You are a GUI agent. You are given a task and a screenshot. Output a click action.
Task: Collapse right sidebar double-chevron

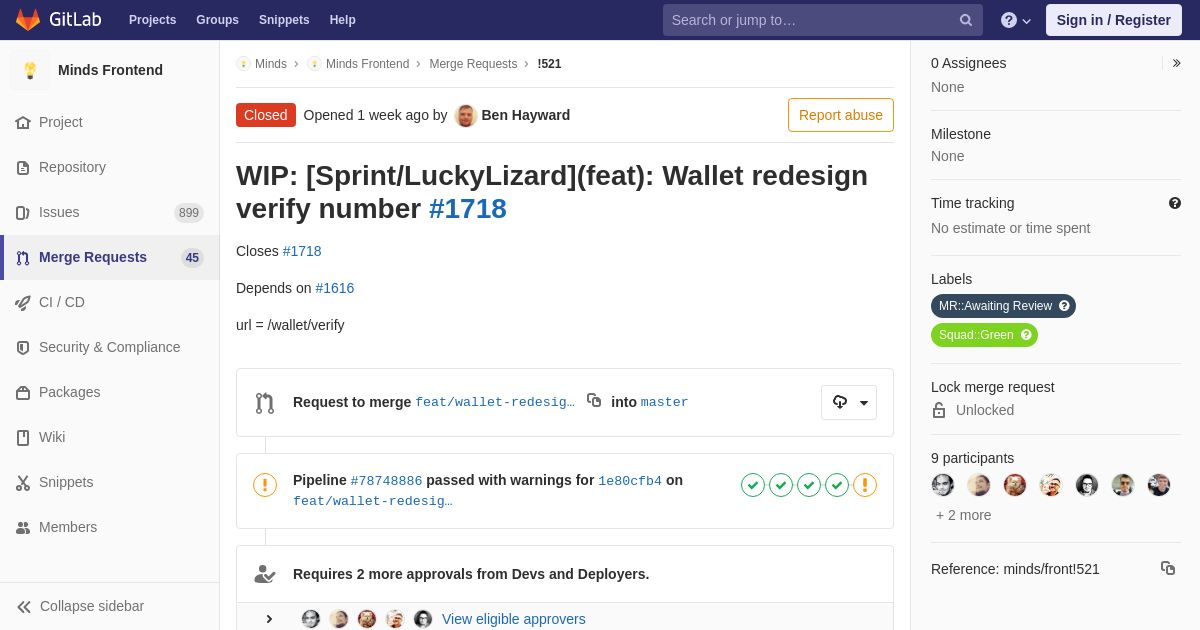tap(1176, 63)
